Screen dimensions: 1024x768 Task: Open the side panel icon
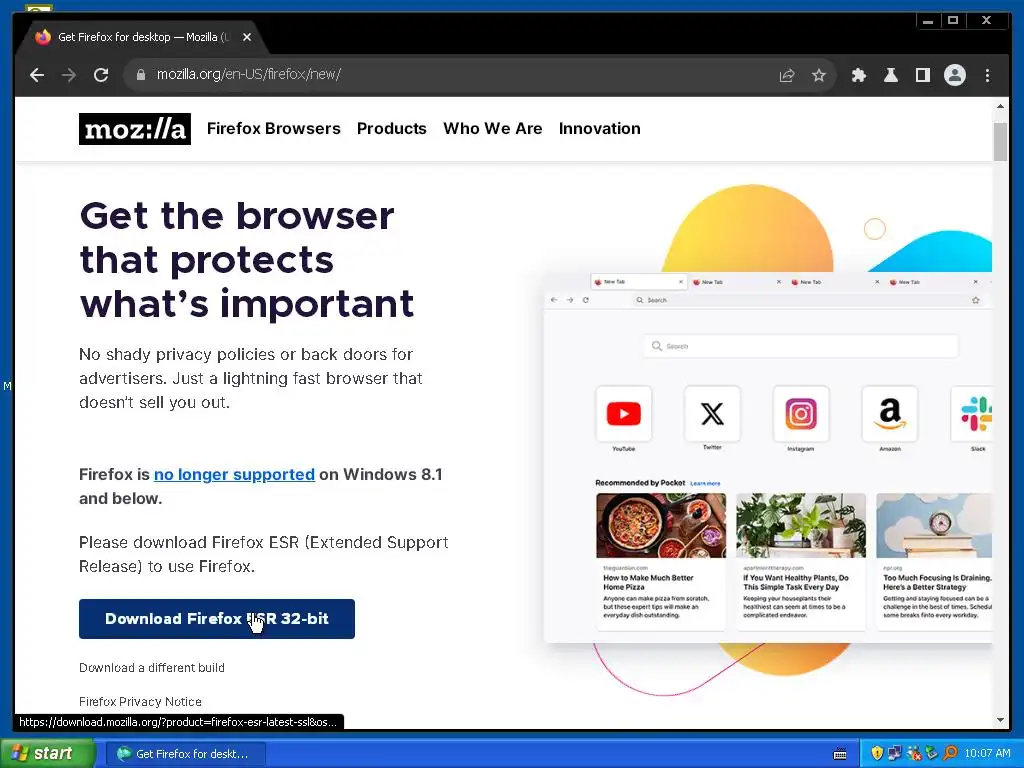[923, 75]
